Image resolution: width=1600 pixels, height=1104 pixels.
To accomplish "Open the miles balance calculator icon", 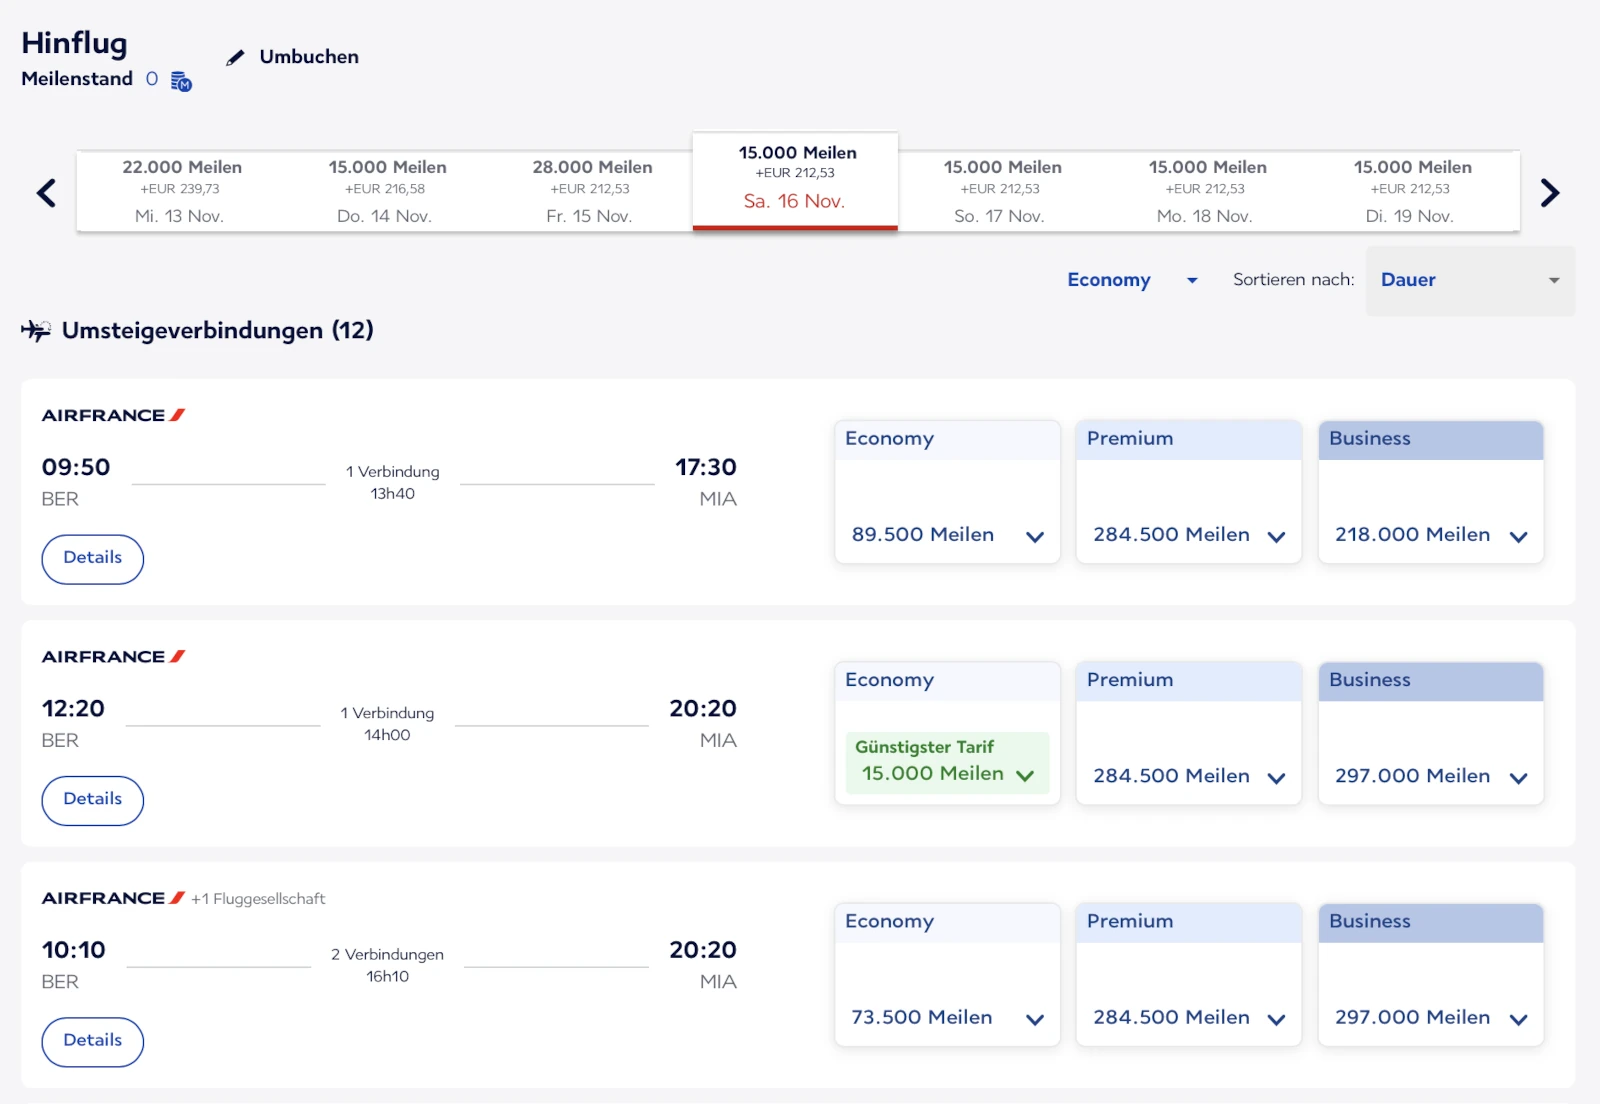I will [x=181, y=81].
